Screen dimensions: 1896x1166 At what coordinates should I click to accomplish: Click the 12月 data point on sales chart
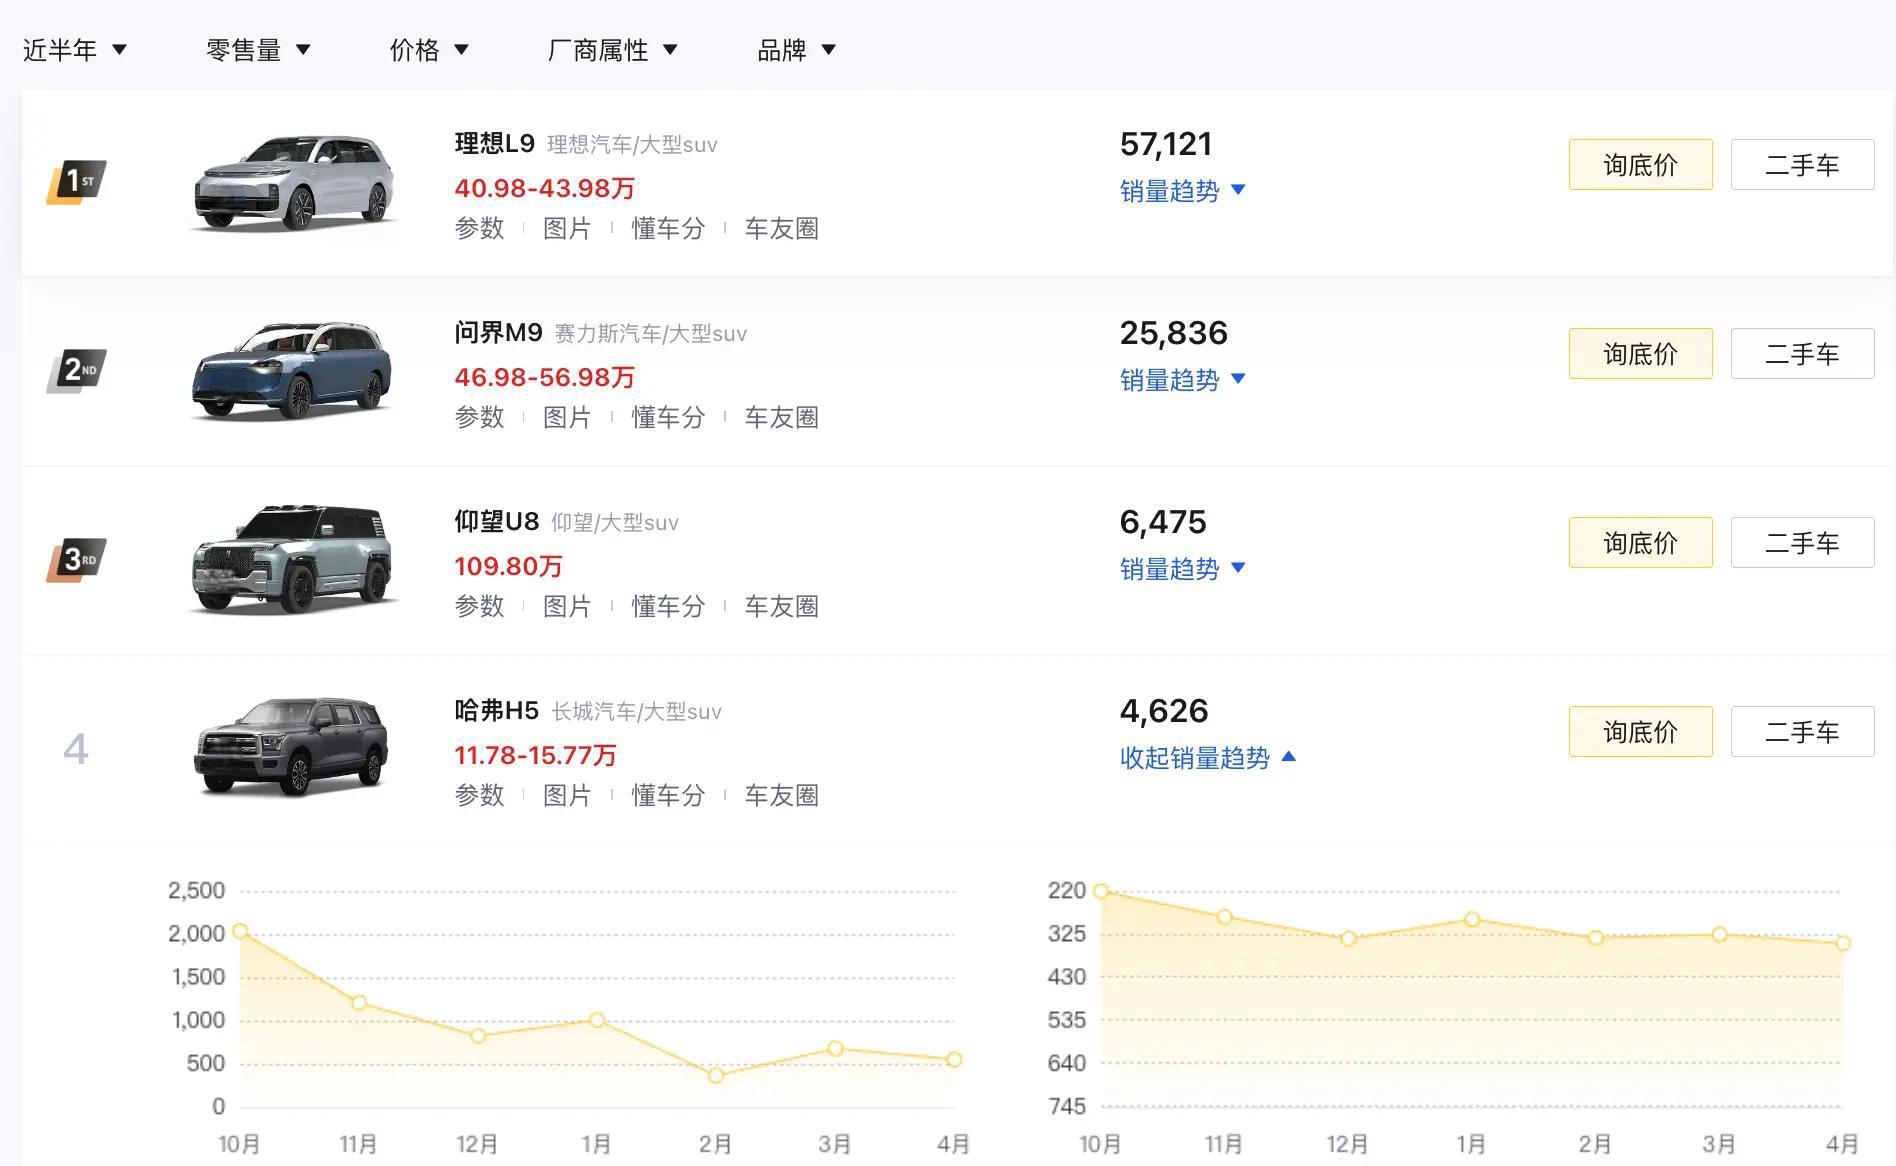click(x=478, y=1036)
